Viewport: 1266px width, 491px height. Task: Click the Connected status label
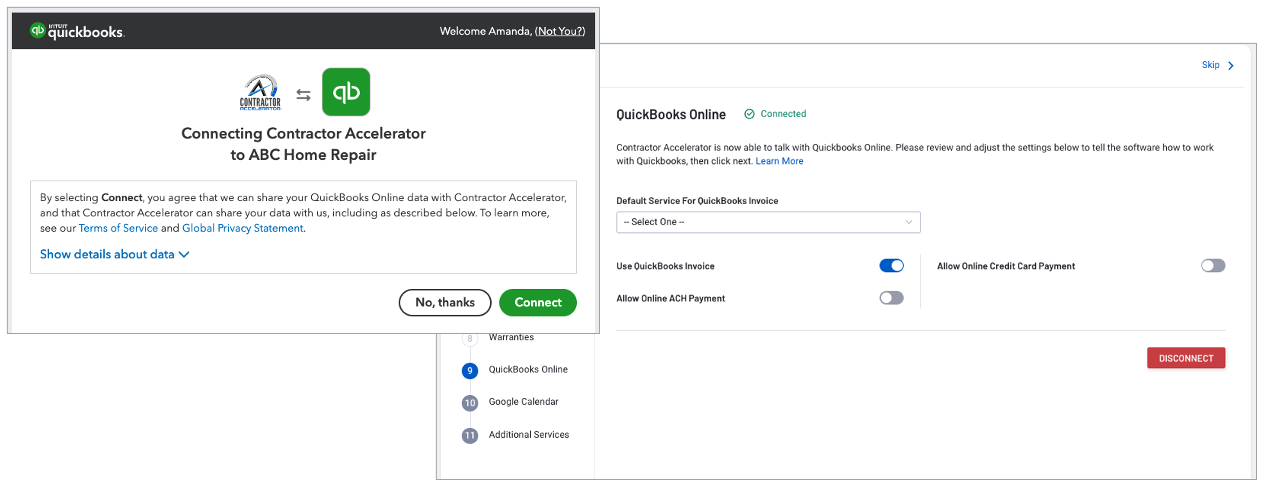pos(783,114)
